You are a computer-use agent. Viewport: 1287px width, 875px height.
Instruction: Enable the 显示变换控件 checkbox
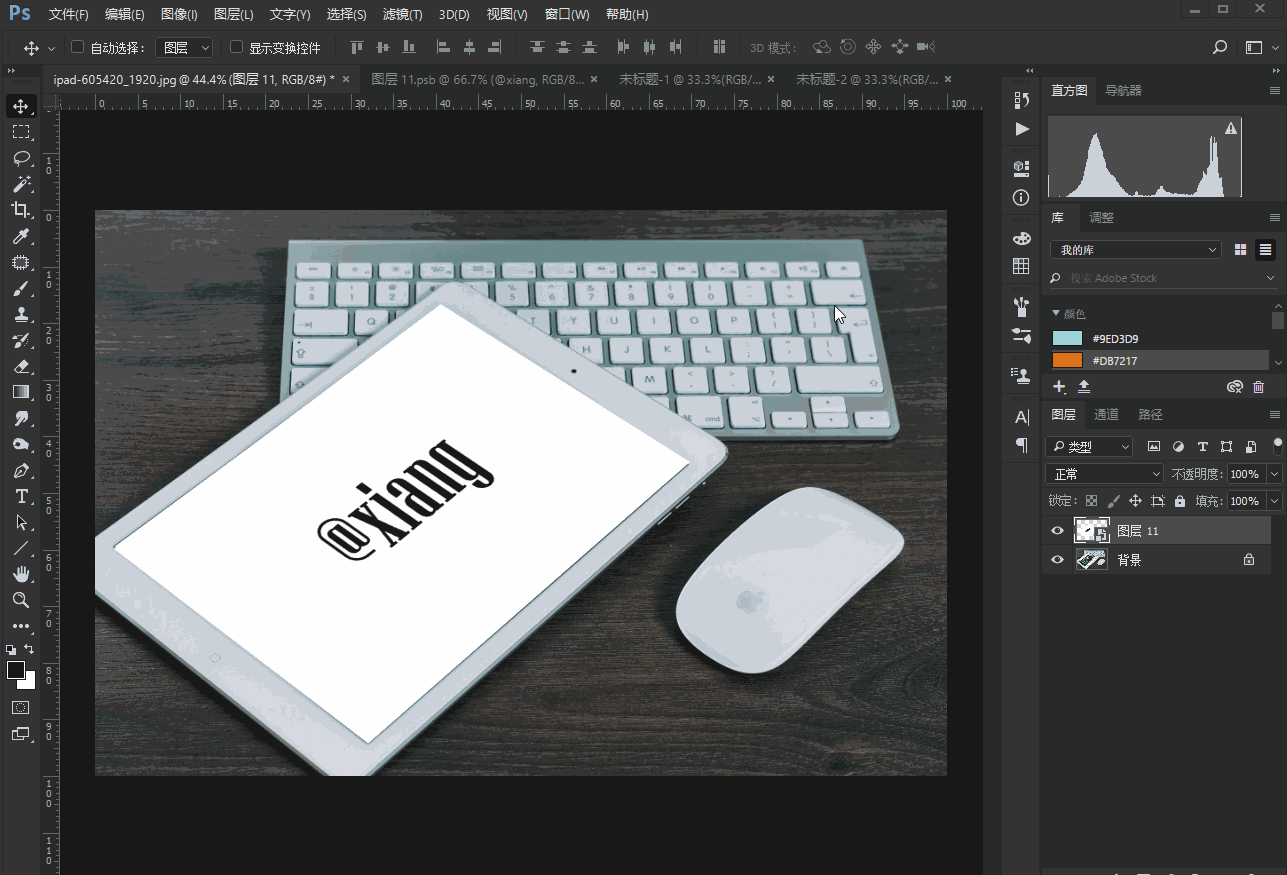point(236,47)
